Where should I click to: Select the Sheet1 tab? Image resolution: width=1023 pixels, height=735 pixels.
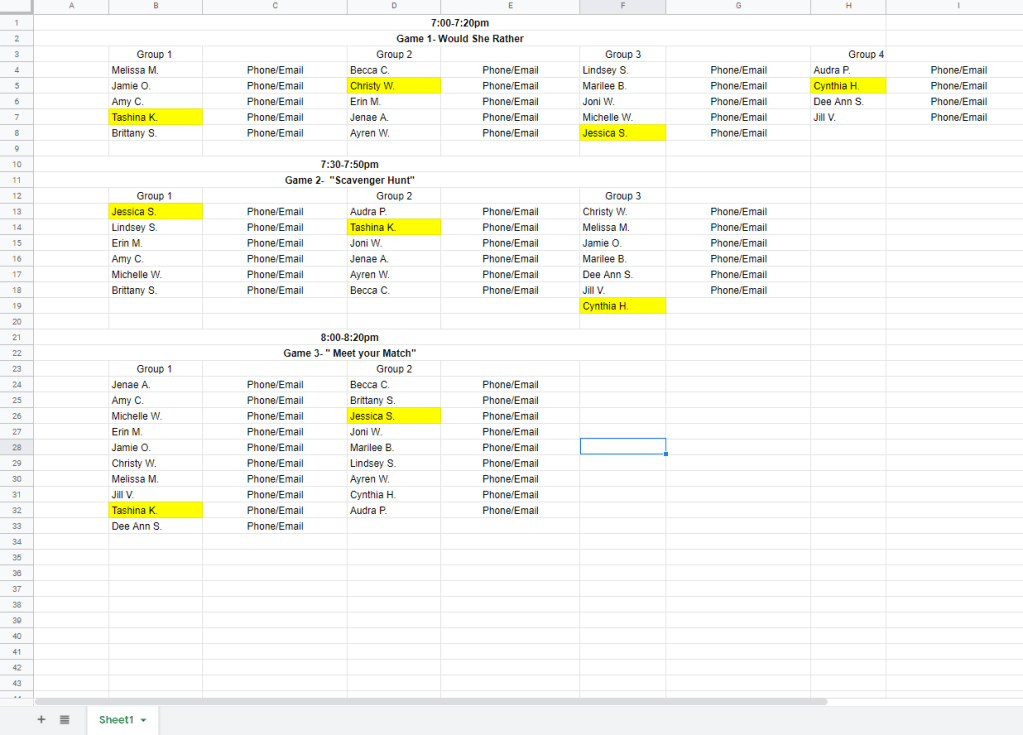coord(115,720)
